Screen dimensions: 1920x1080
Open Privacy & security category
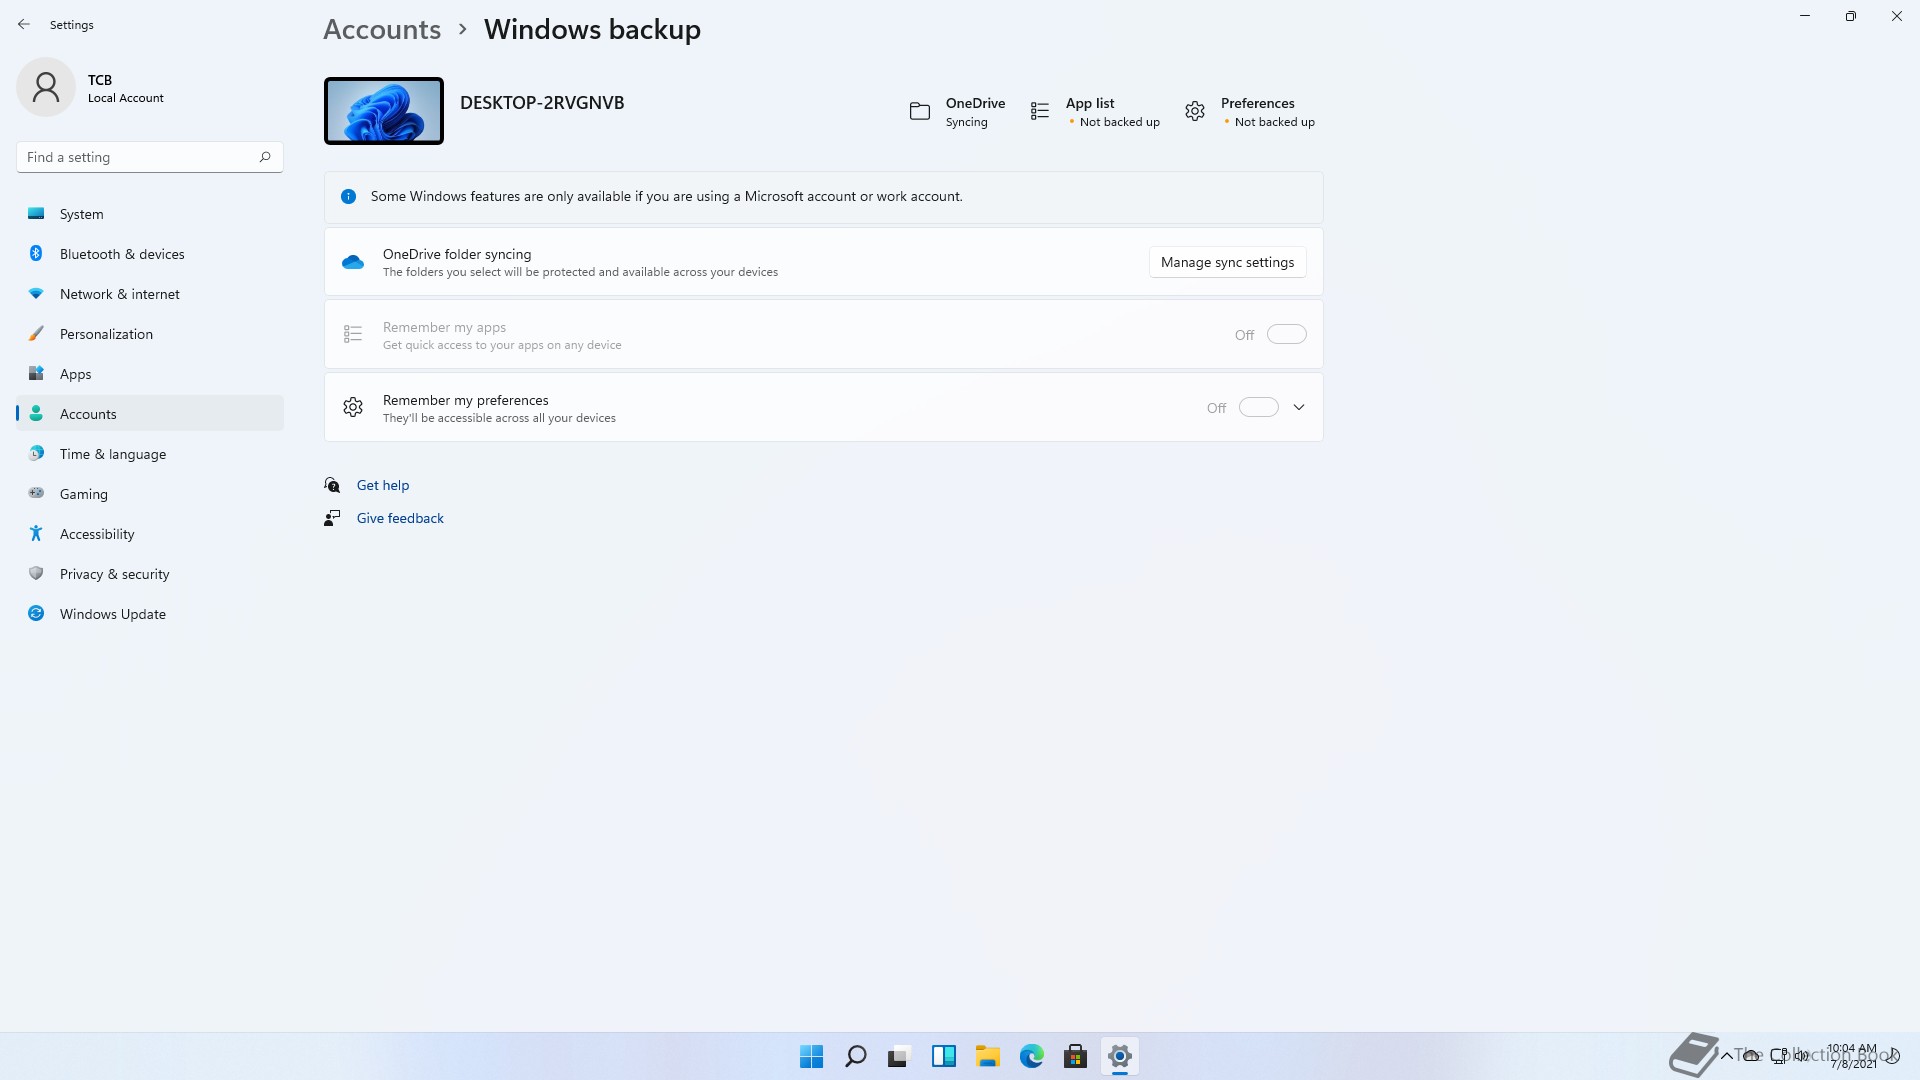(x=150, y=574)
